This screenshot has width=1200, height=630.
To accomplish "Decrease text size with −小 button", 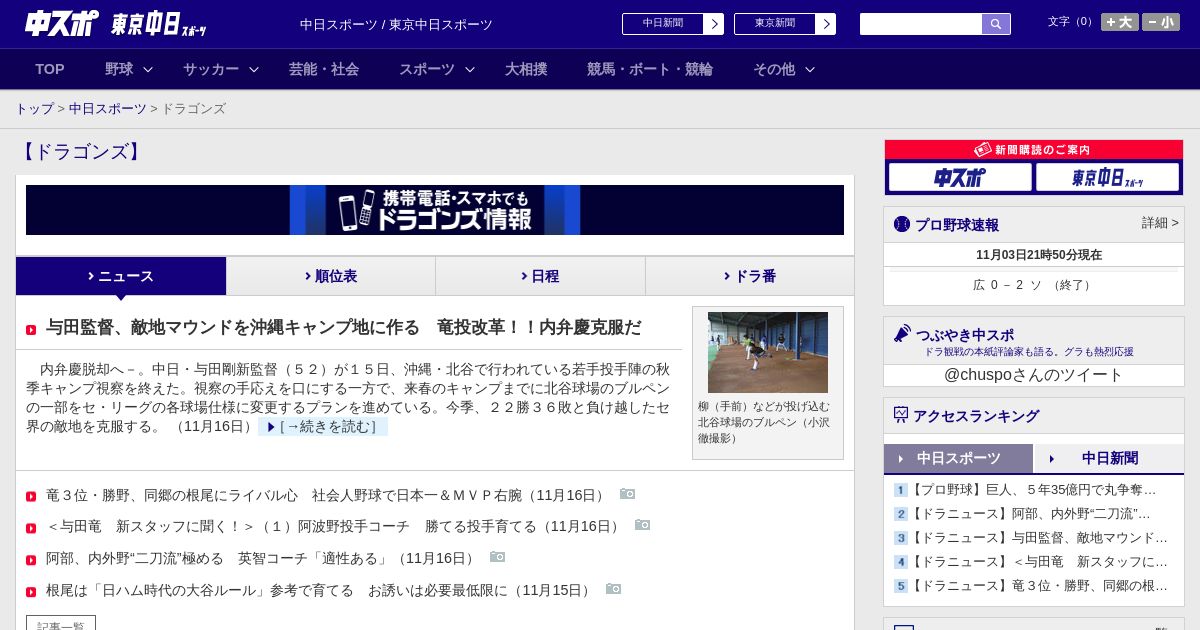I will tap(1161, 22).
